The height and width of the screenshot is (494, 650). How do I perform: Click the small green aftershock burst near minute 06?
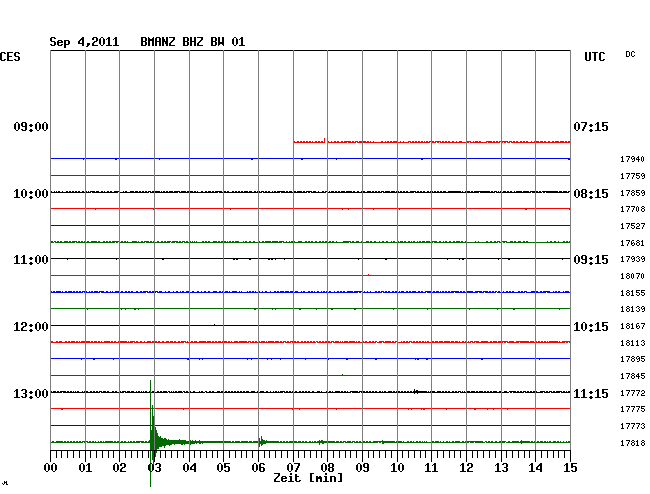(x=261, y=441)
